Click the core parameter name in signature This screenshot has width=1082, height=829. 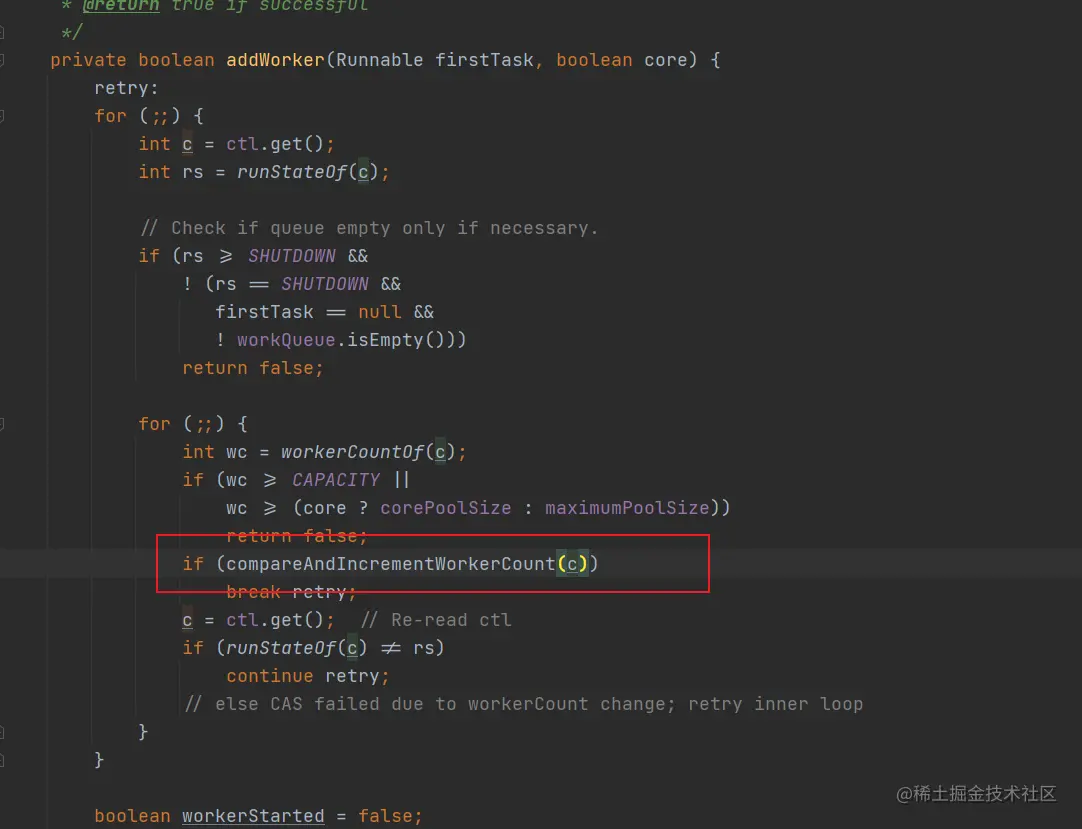click(x=666, y=60)
